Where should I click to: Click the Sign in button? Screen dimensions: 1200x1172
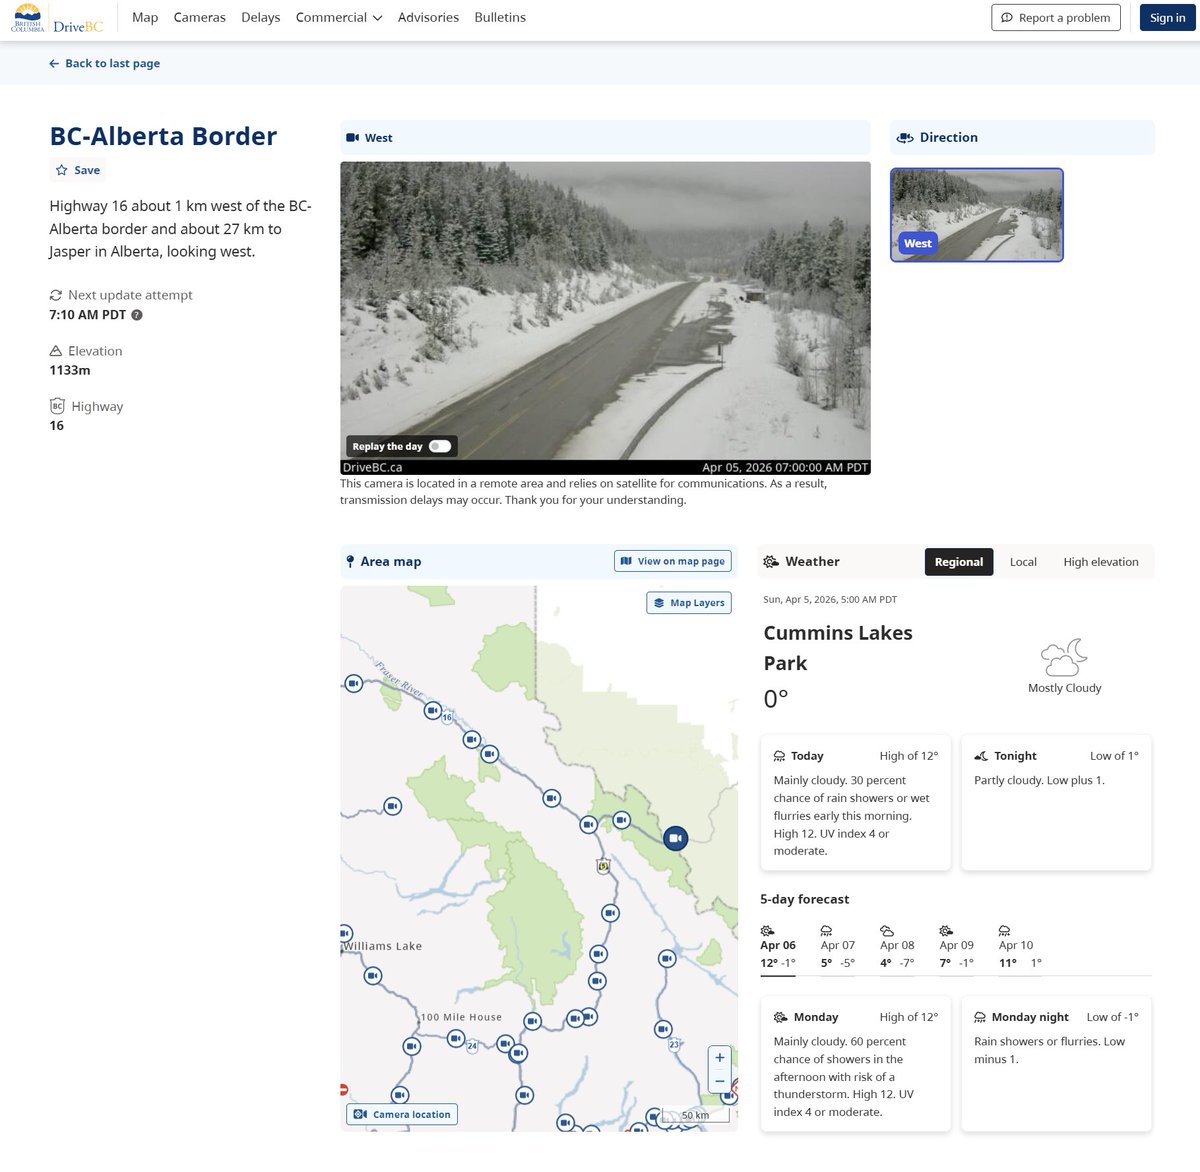[x=1168, y=18]
